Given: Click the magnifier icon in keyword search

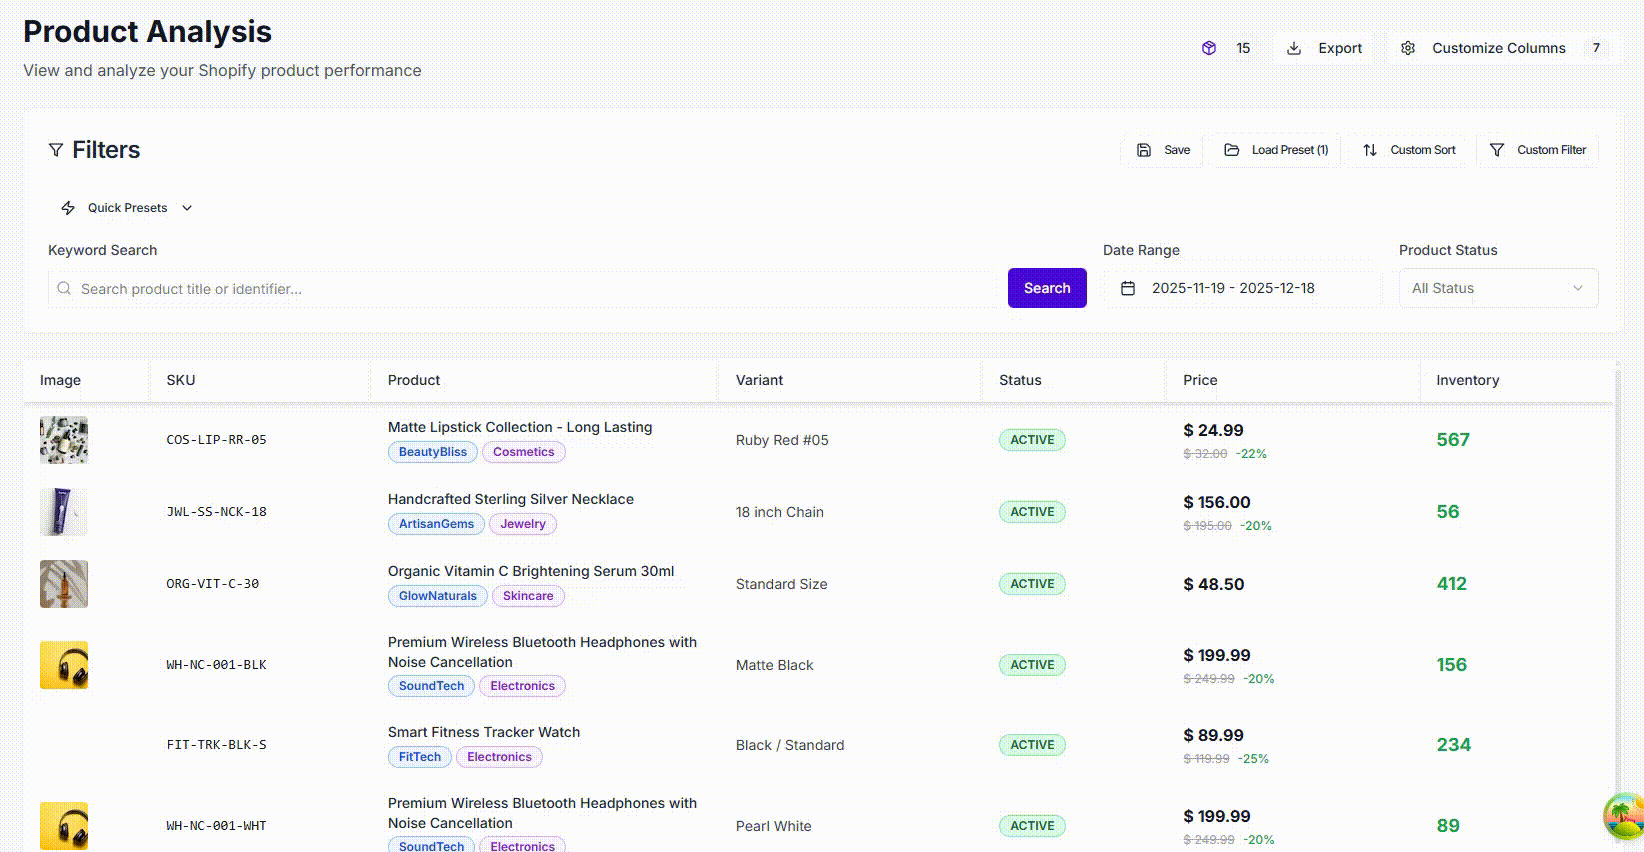Looking at the screenshot, I should click(x=64, y=288).
